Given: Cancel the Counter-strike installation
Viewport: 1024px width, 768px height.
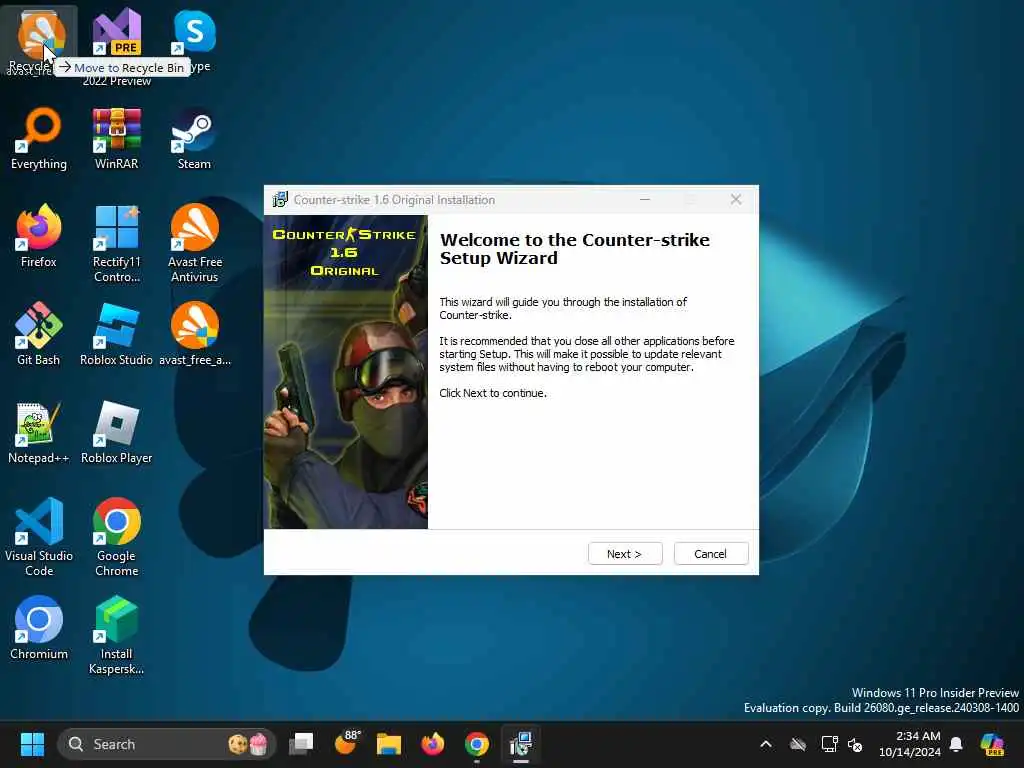Looking at the screenshot, I should coord(711,554).
